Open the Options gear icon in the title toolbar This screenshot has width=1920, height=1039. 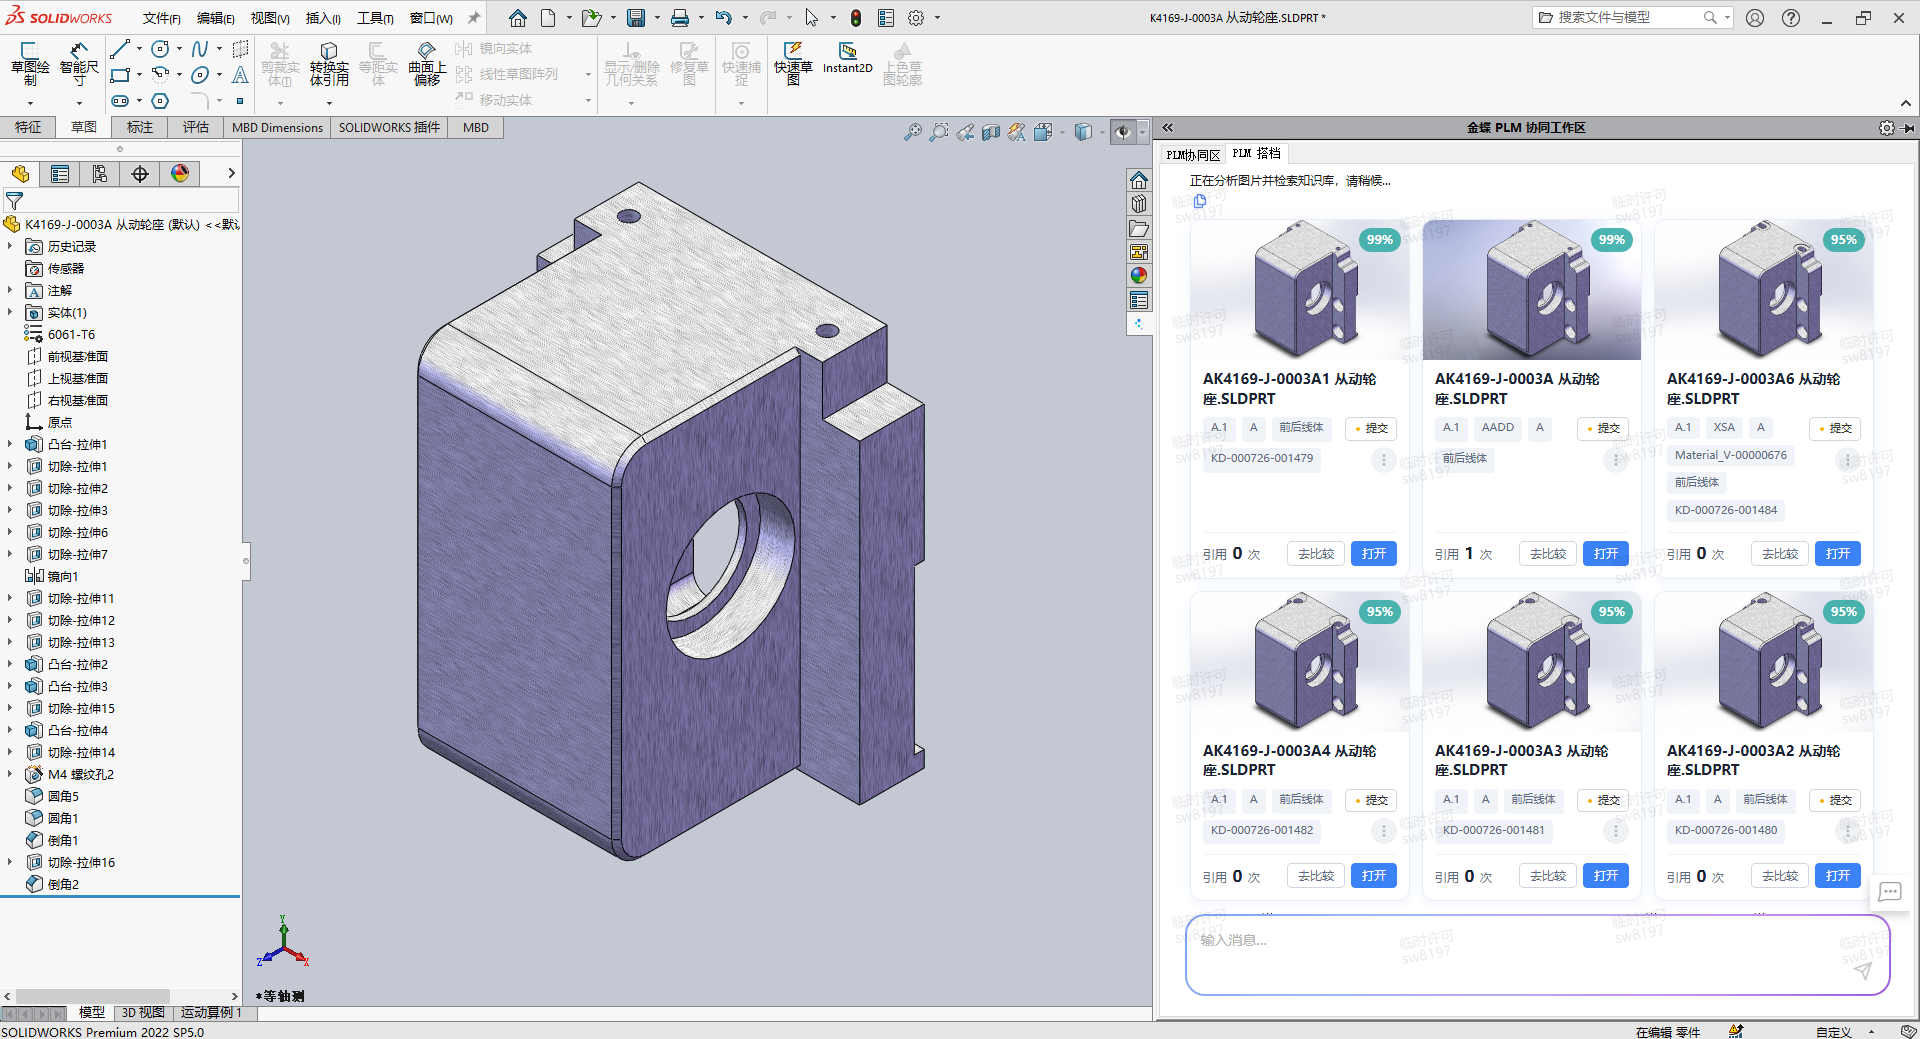916,18
